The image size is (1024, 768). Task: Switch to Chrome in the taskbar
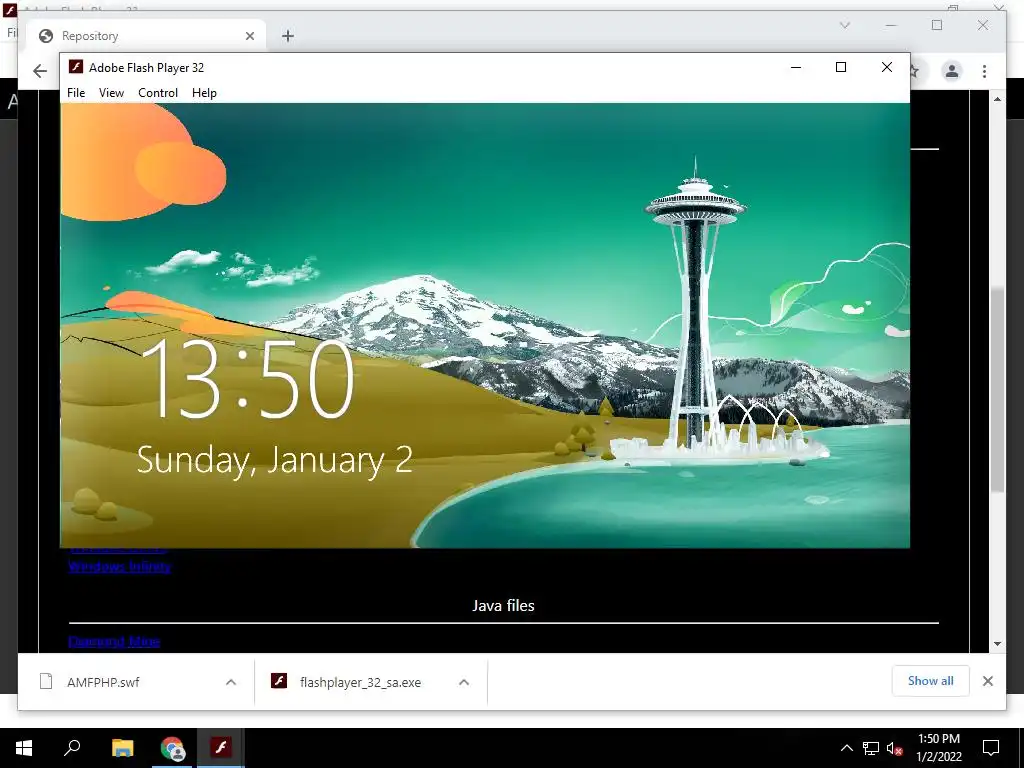click(x=172, y=748)
